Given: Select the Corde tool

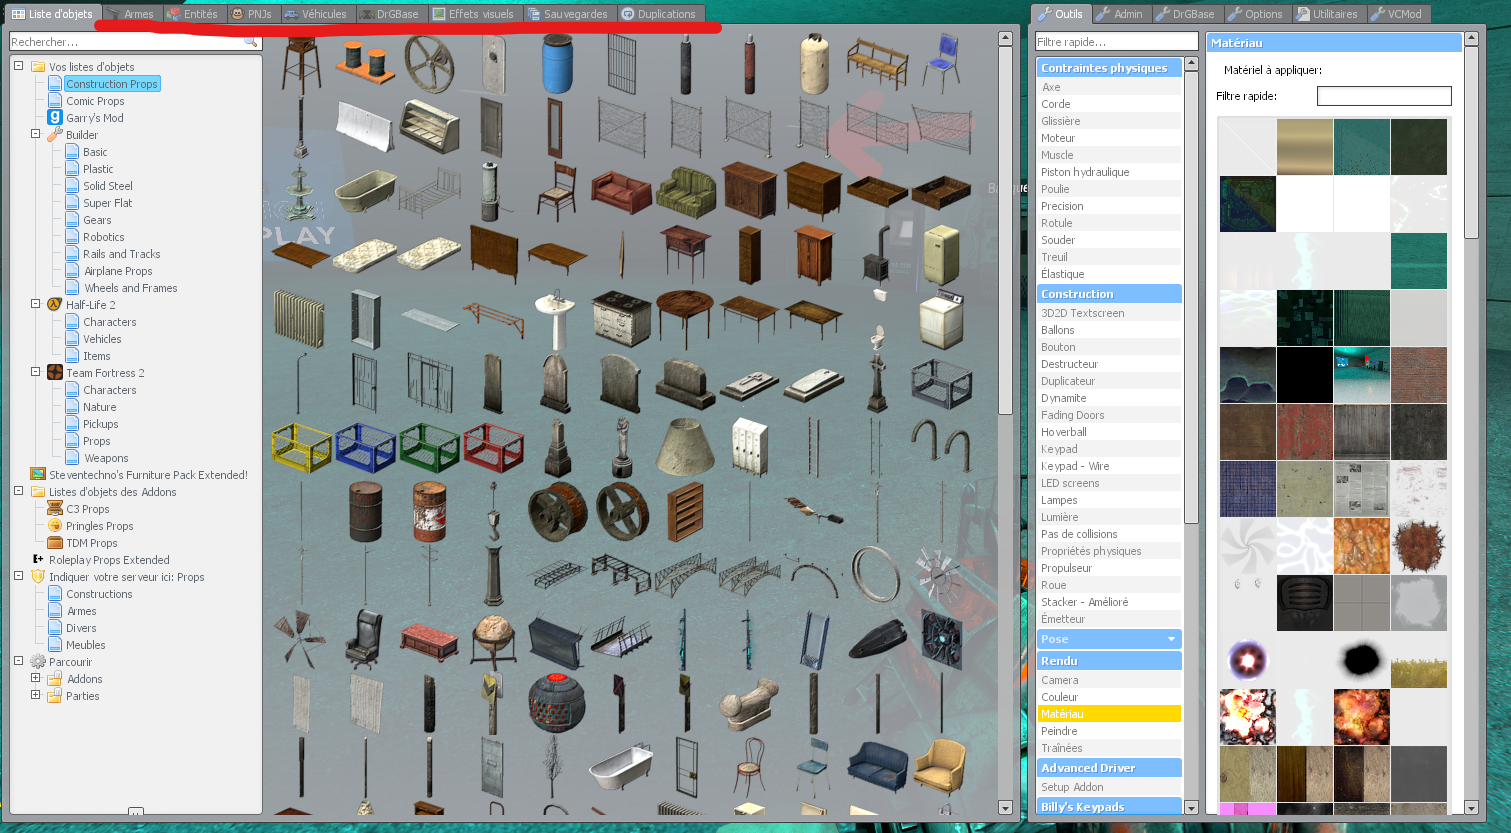Looking at the screenshot, I should 1109,104.
